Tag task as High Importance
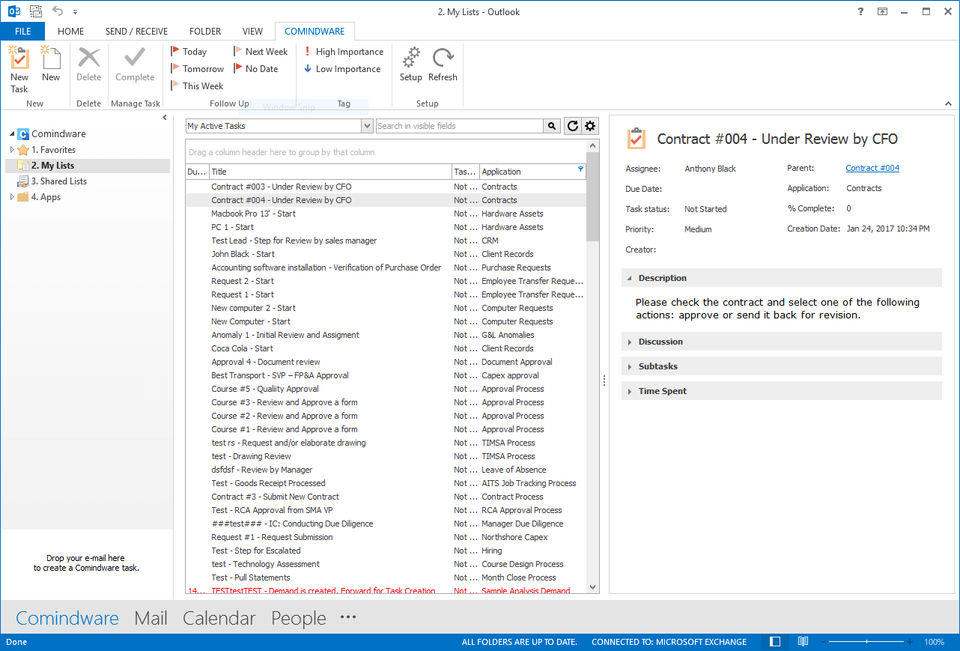Image resolution: width=960 pixels, height=651 pixels. click(x=343, y=51)
